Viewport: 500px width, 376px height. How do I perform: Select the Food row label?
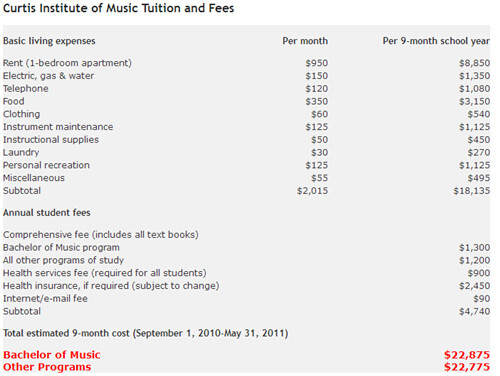pos(14,101)
